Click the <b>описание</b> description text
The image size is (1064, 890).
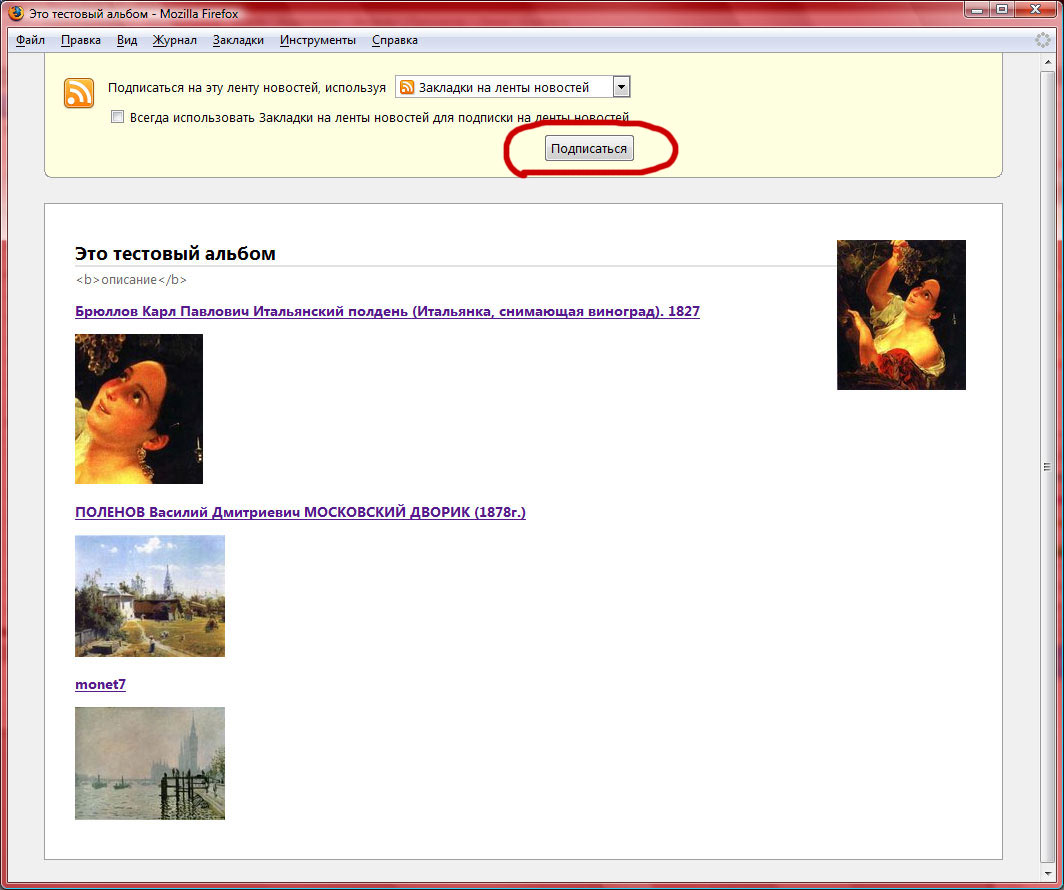click(x=131, y=279)
